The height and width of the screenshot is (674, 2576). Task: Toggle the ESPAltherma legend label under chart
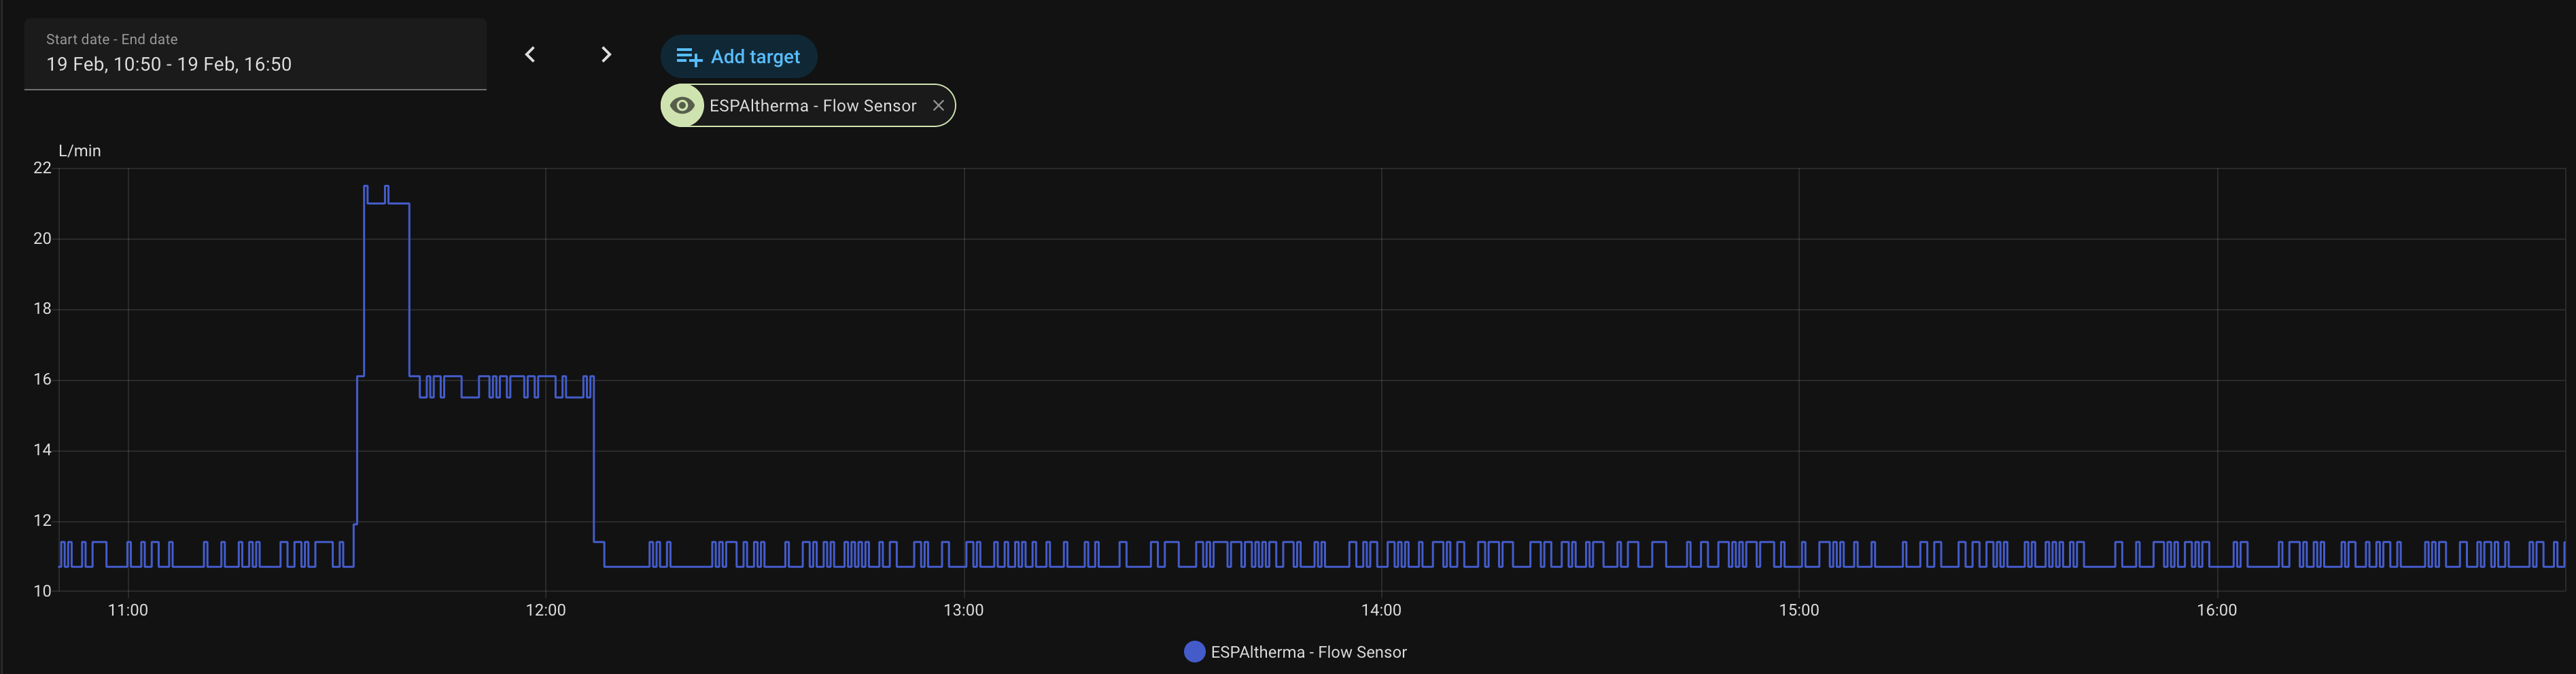click(x=1308, y=652)
